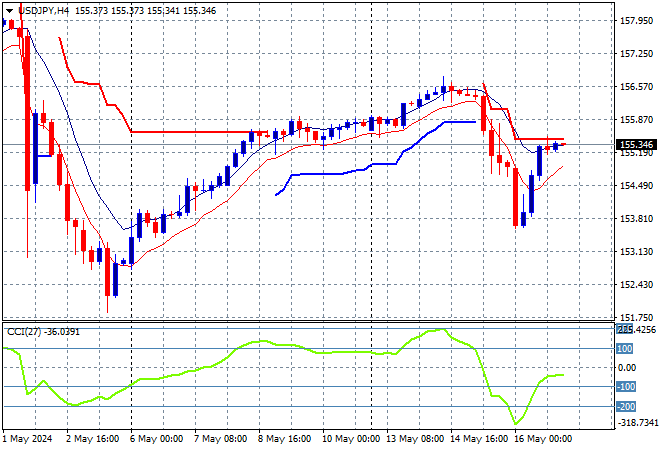The height and width of the screenshot is (450, 660).
Task: Click the CCI 0.00 level label
Action: [627, 368]
